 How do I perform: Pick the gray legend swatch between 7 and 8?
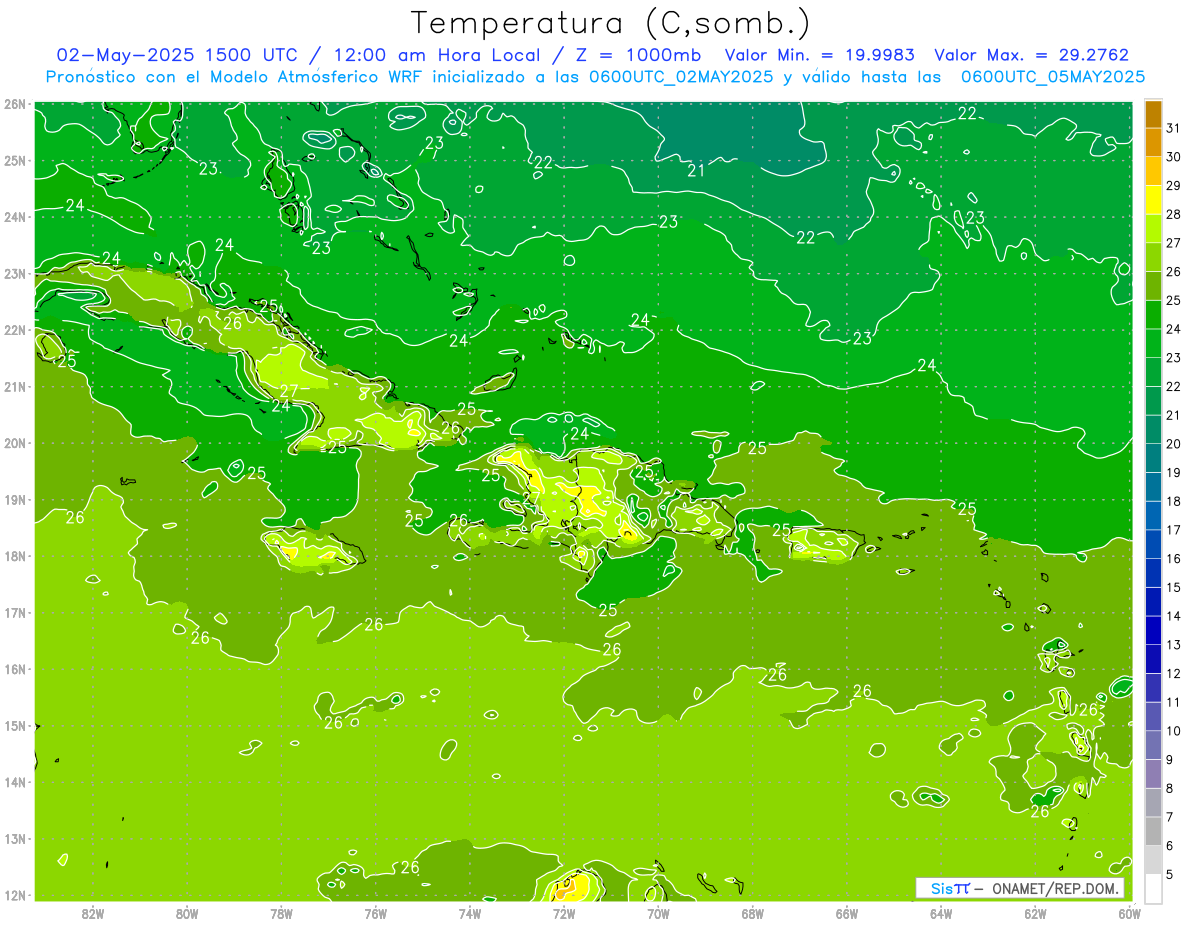(x=1153, y=802)
